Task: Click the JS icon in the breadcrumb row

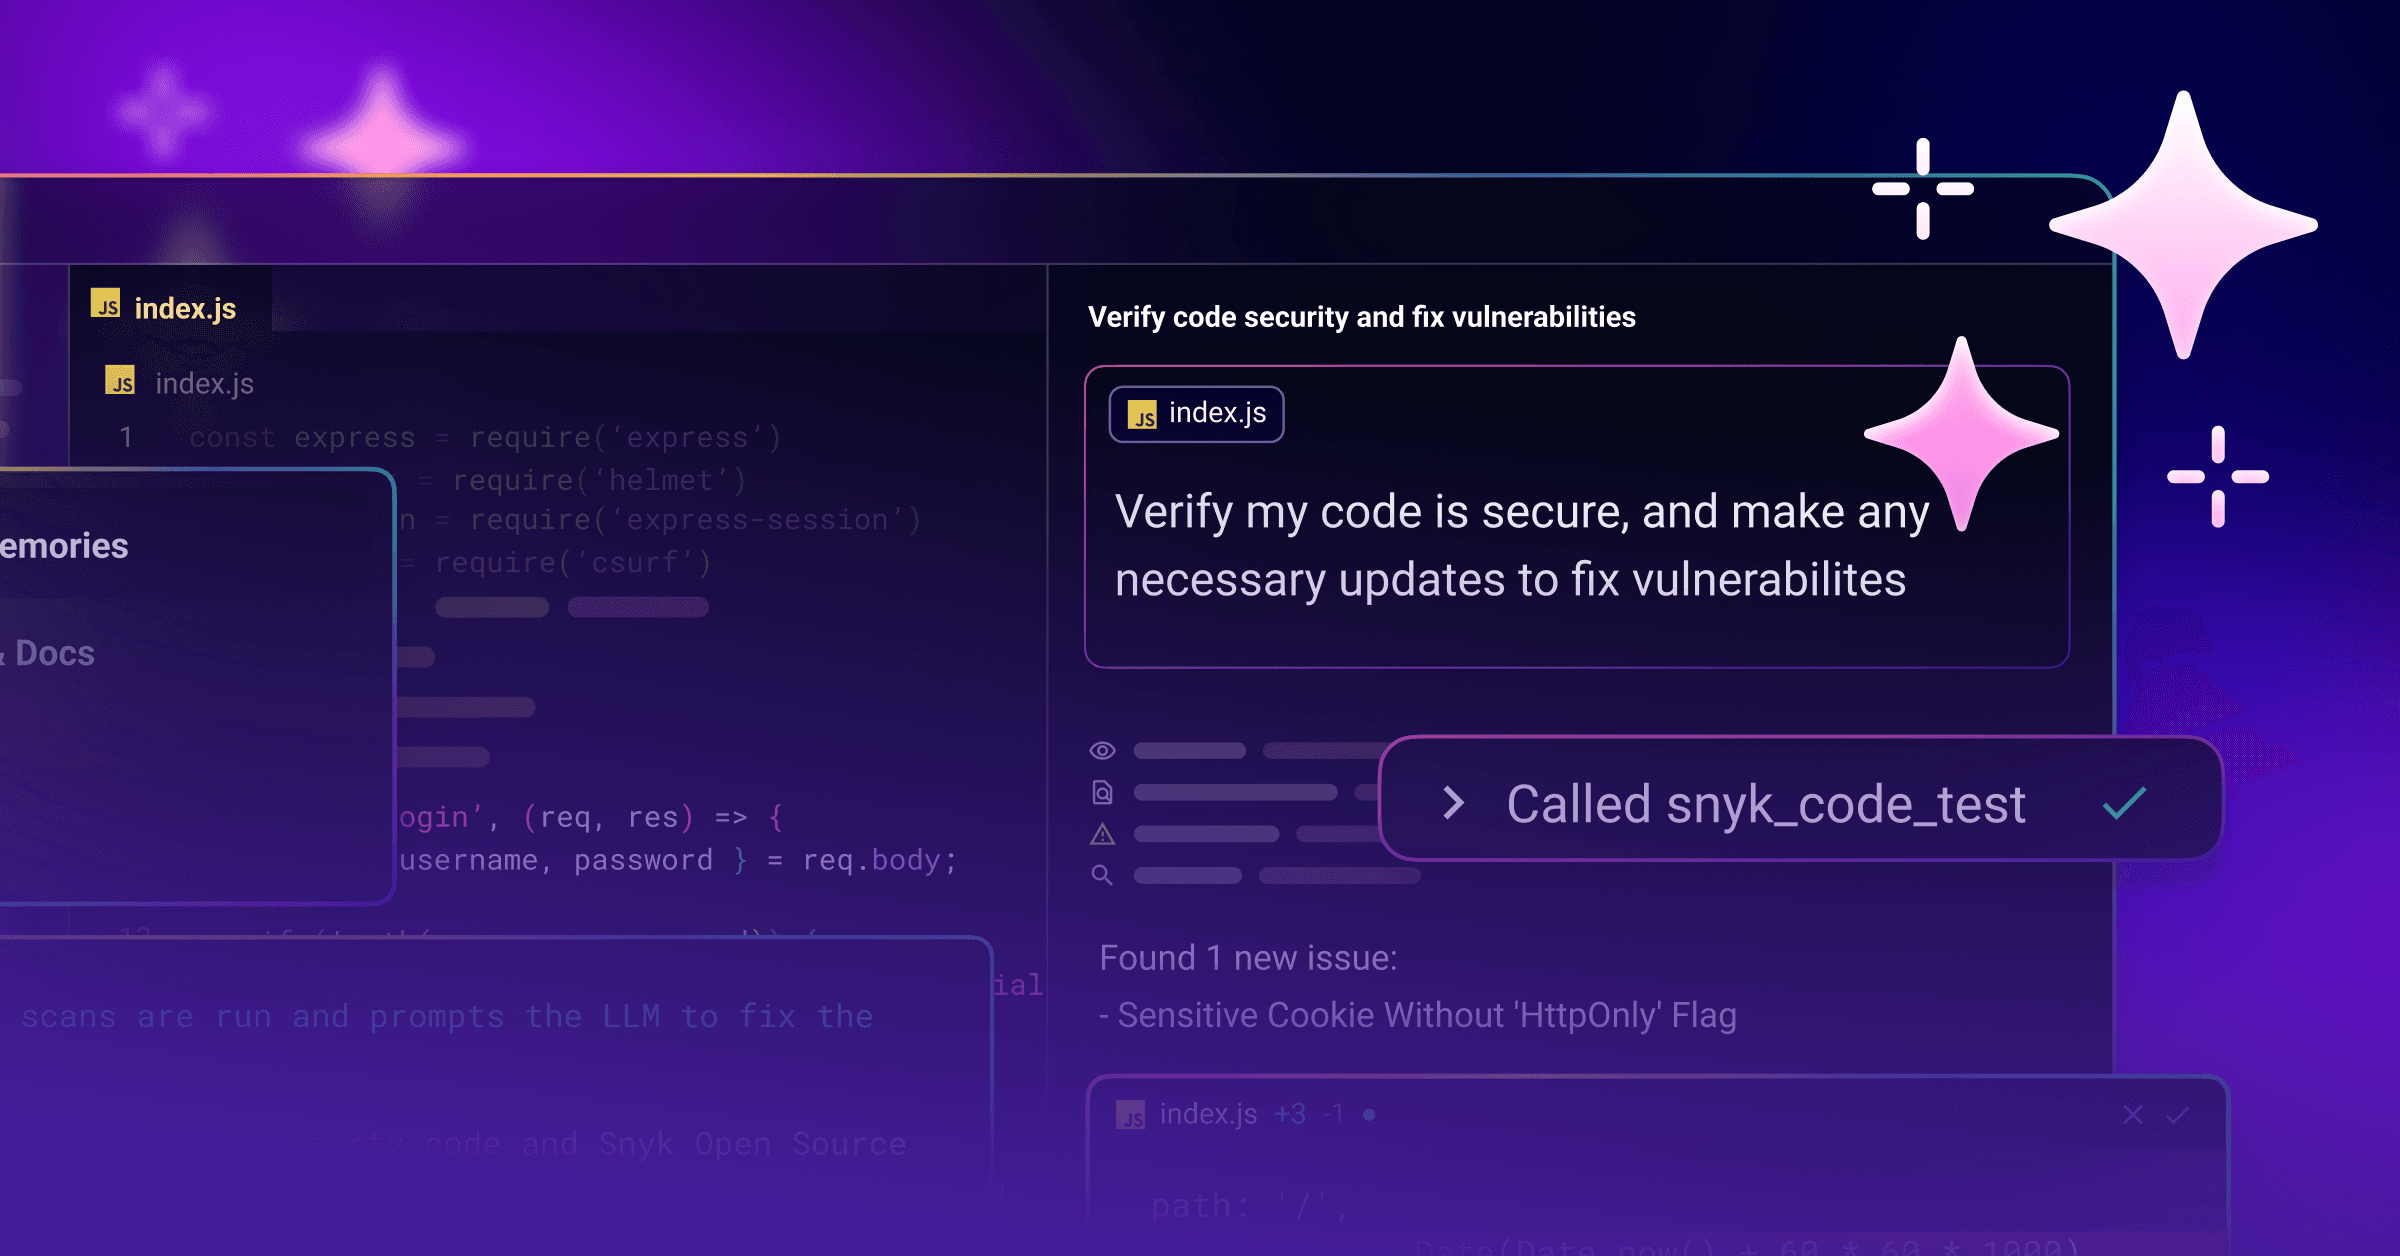Action: coord(120,381)
